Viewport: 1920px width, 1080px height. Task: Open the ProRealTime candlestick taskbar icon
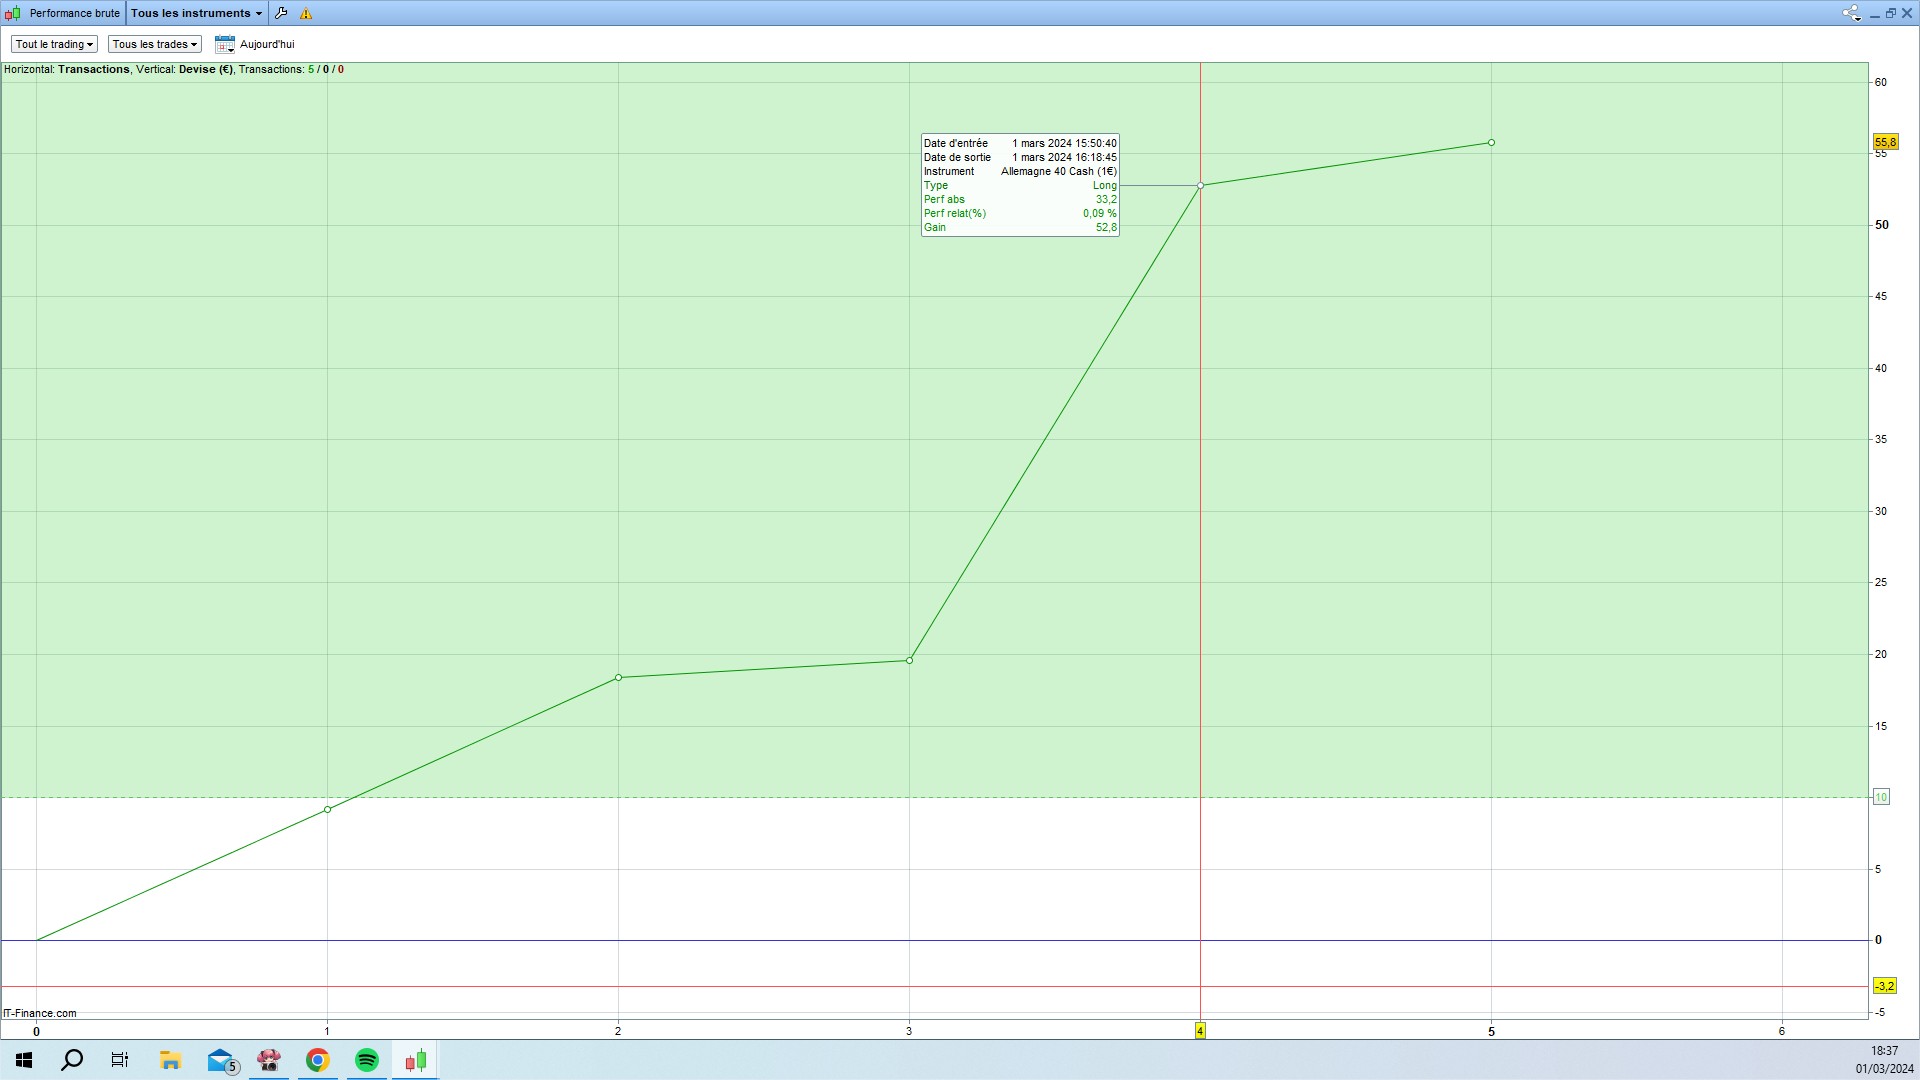(x=416, y=1060)
